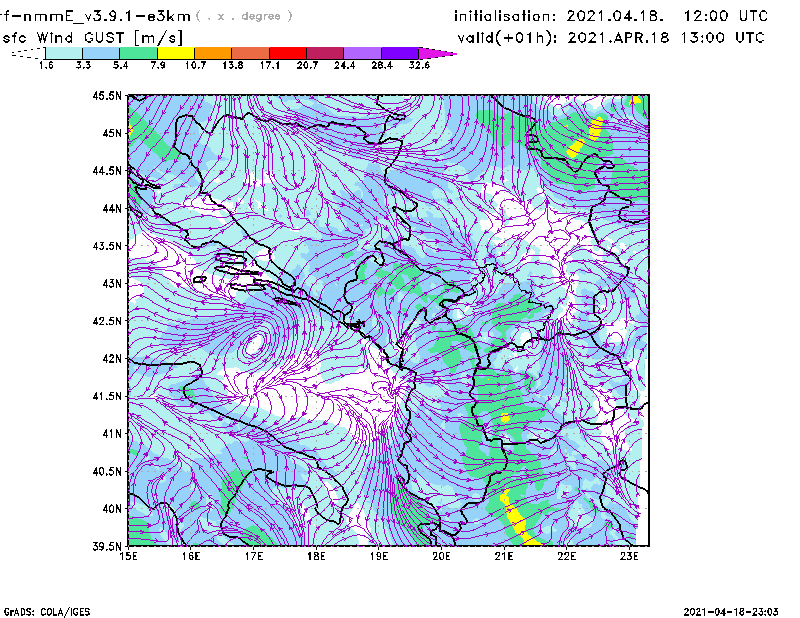Viewport: 800px width, 618px height.
Task: Select the legend value 10.7
Action: click(195, 65)
